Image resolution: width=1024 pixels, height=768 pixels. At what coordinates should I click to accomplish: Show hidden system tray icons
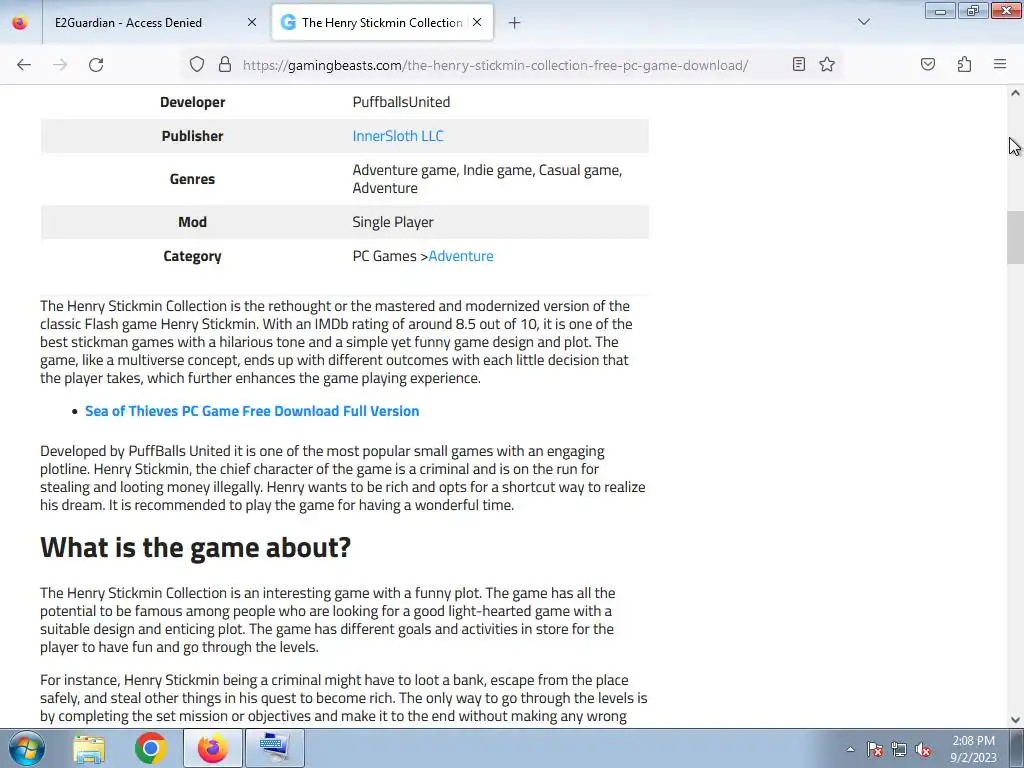(x=850, y=749)
